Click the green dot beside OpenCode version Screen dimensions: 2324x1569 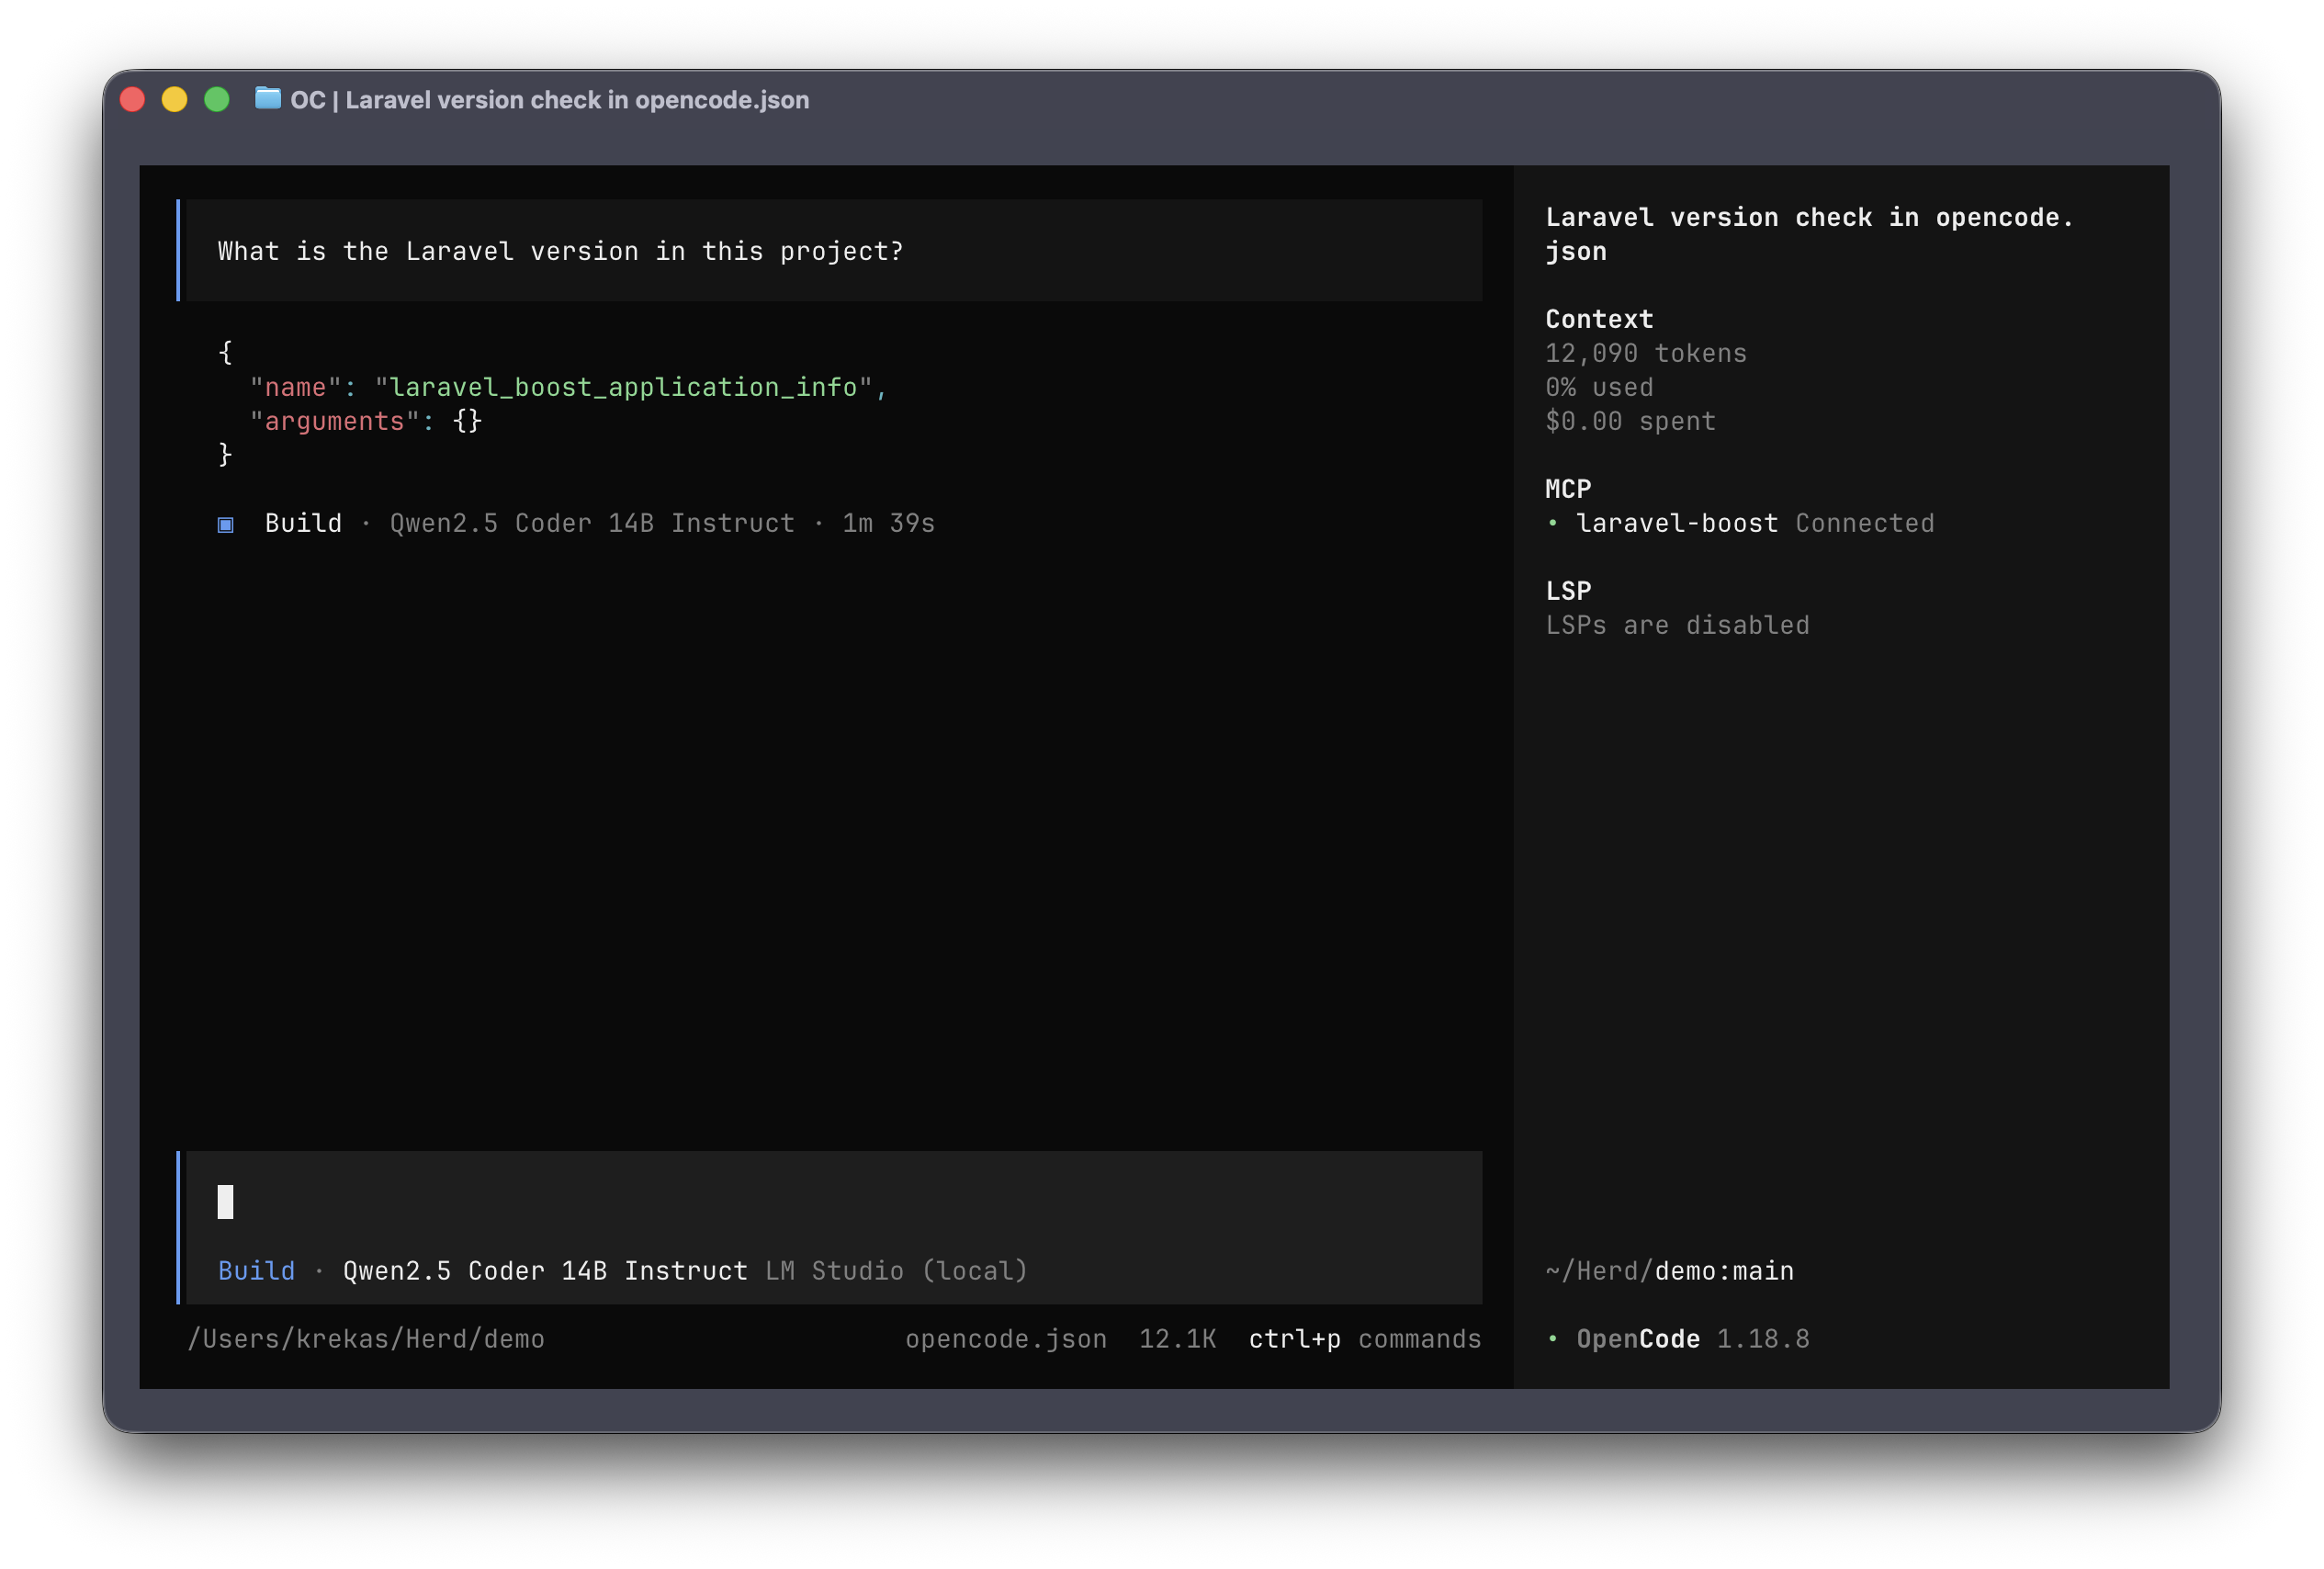pyautogui.click(x=1553, y=1339)
